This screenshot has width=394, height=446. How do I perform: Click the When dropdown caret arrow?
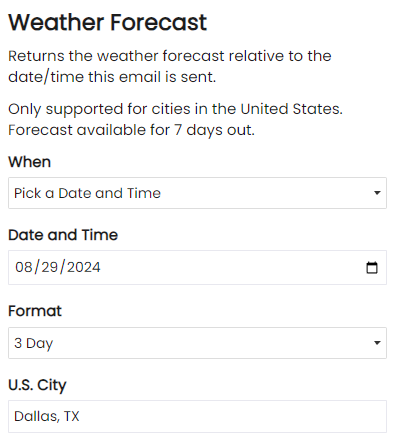pos(377,193)
